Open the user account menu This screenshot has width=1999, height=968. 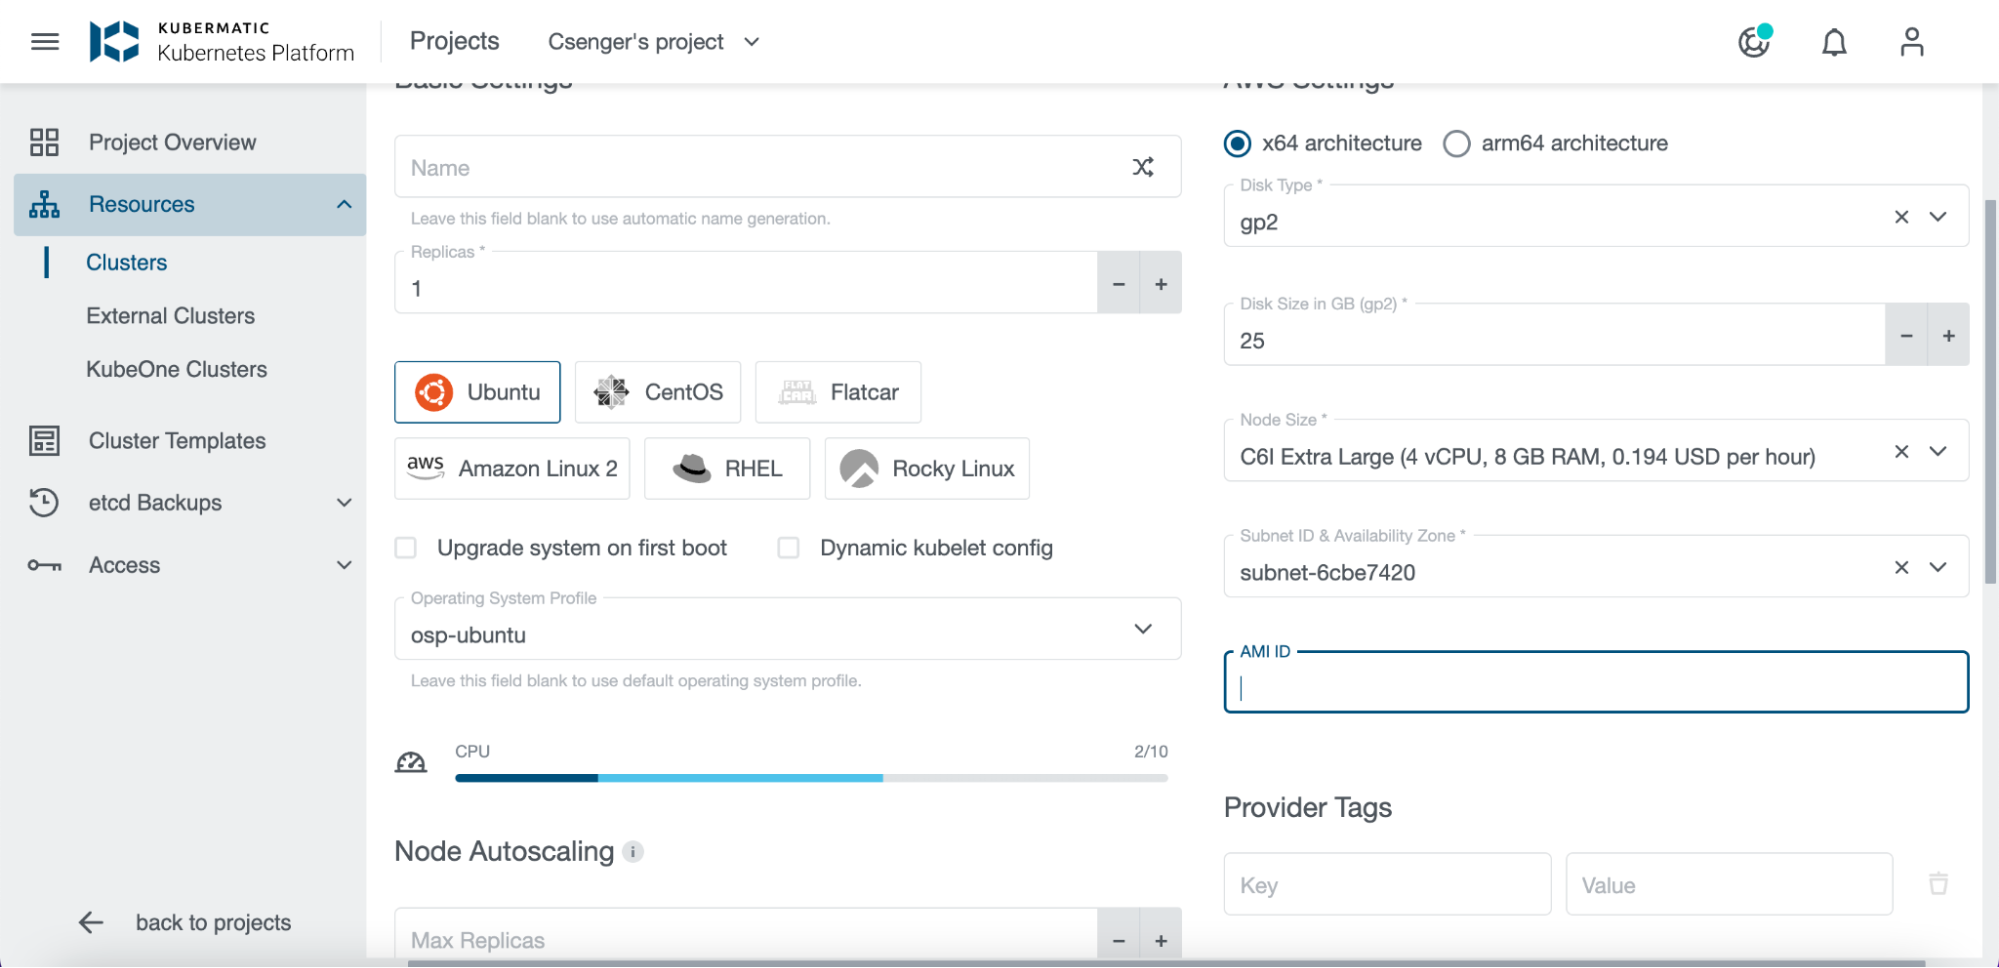pyautogui.click(x=1911, y=41)
